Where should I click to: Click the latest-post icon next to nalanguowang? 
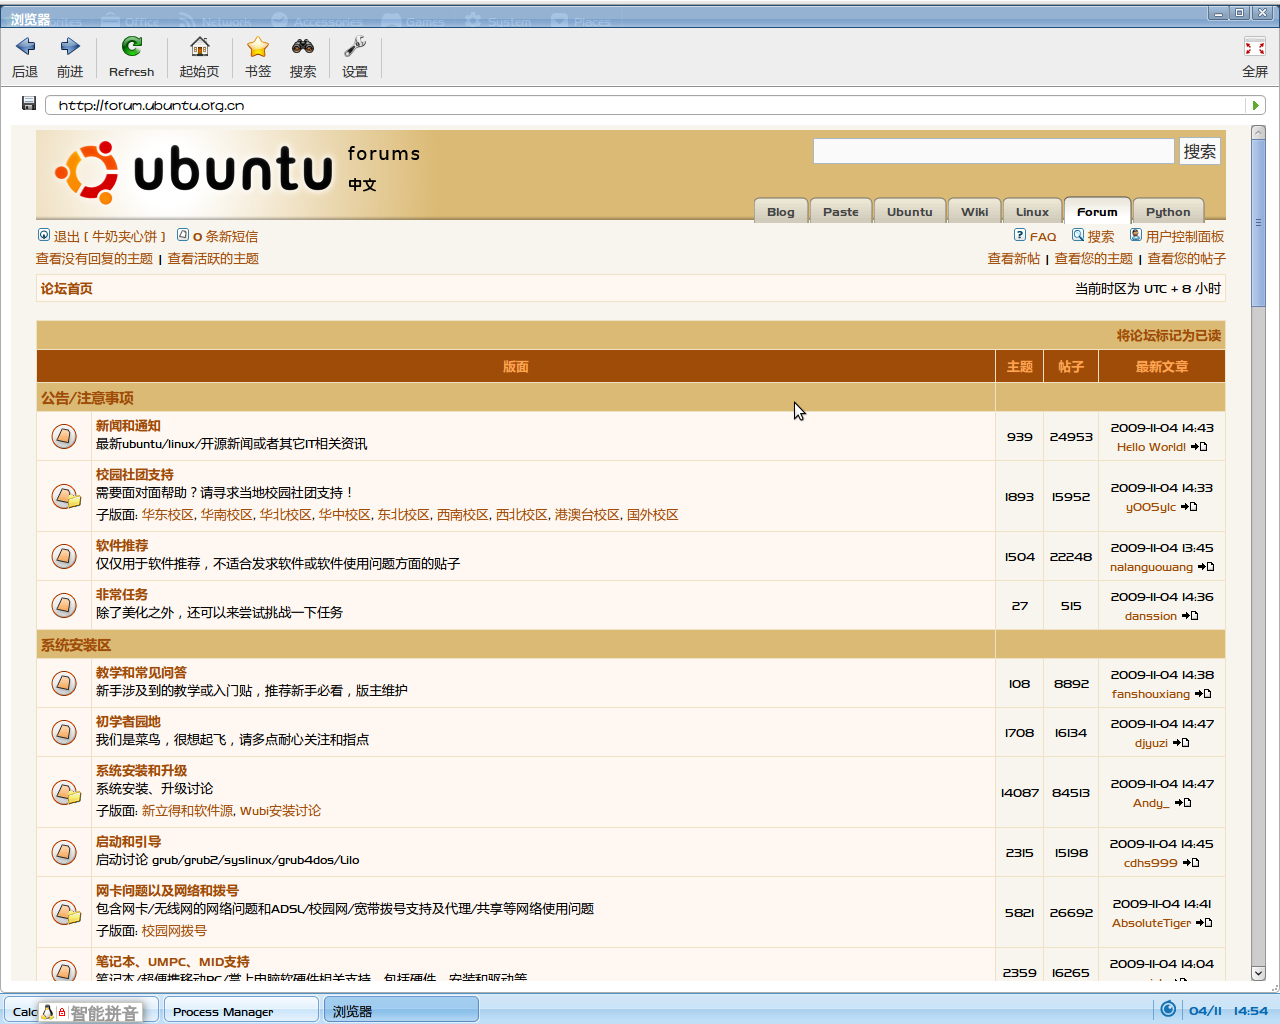(1206, 567)
